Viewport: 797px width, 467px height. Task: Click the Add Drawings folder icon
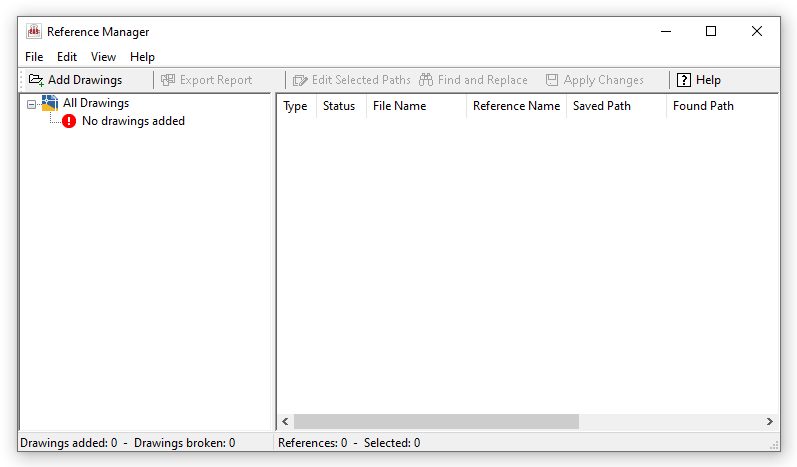pos(36,80)
